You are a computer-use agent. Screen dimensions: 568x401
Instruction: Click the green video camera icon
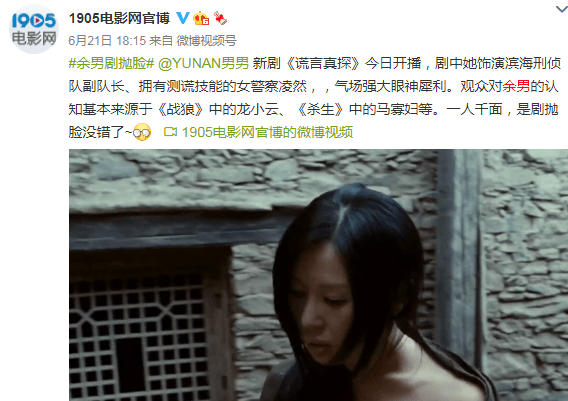click(x=170, y=132)
